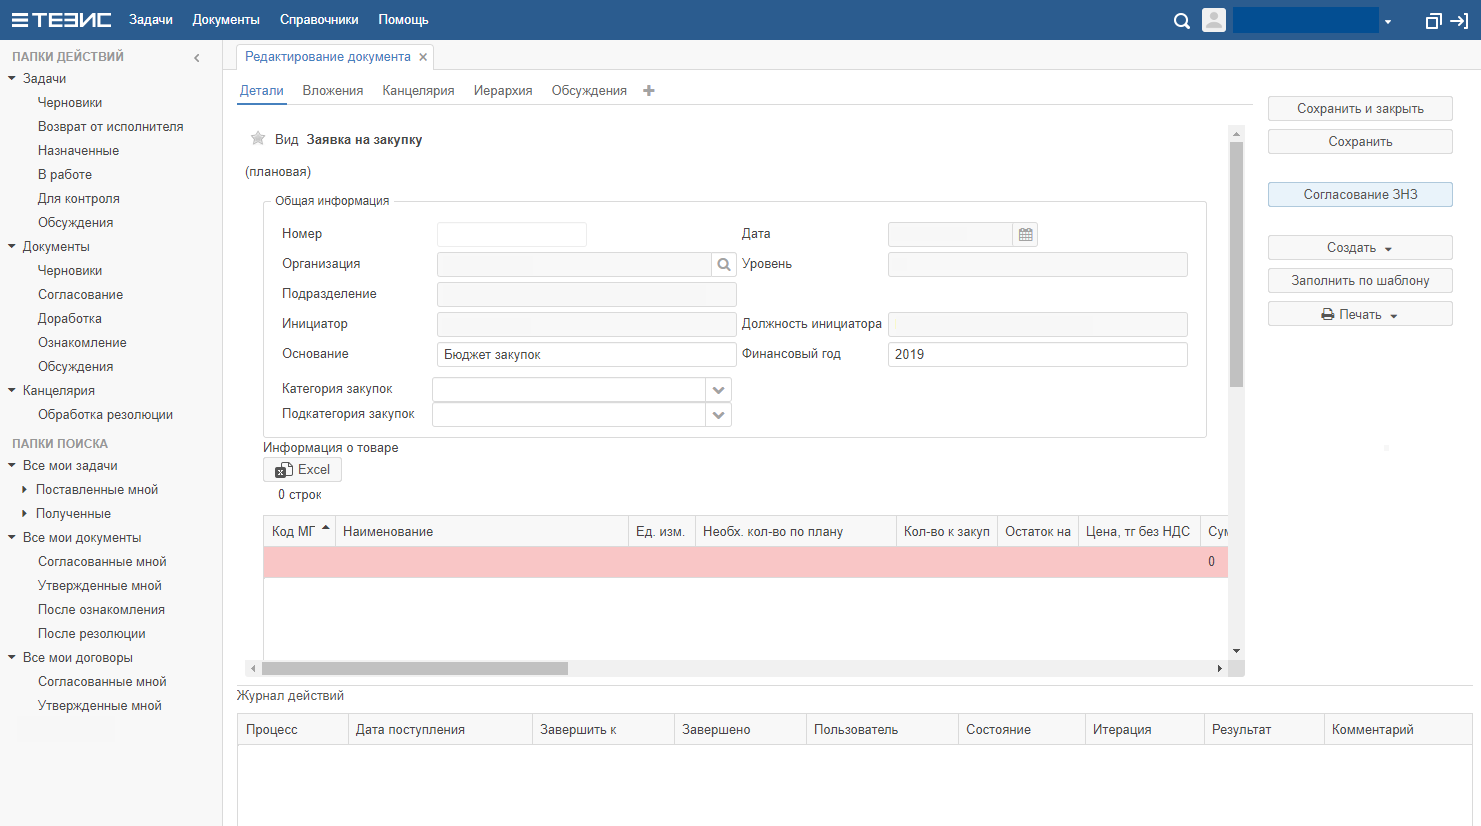This screenshot has height=826, width=1481.
Task: Expand the Создать dropdown button
Action: tap(1360, 248)
